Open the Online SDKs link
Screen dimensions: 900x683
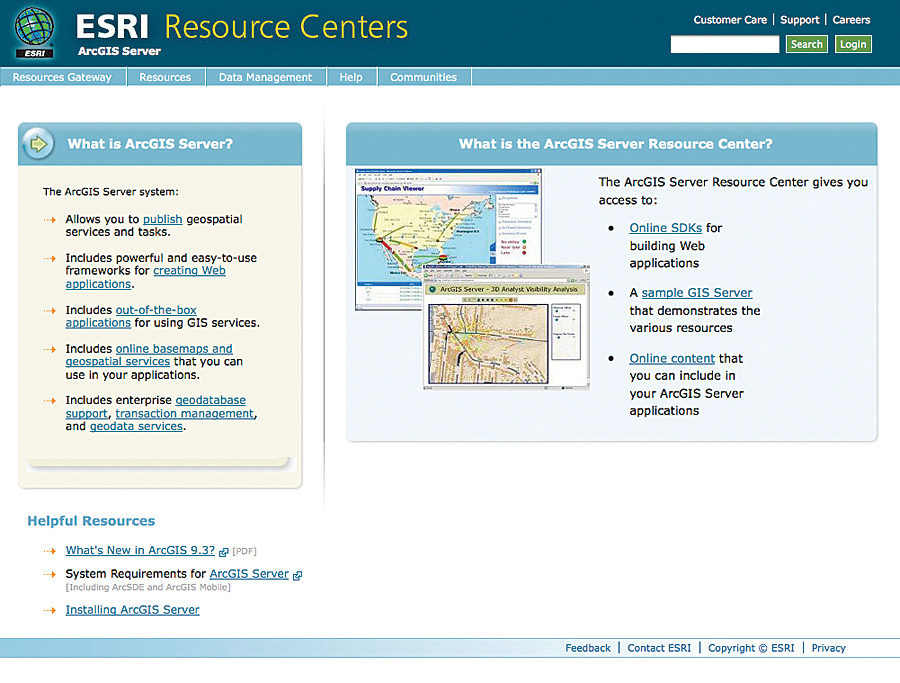pos(665,228)
